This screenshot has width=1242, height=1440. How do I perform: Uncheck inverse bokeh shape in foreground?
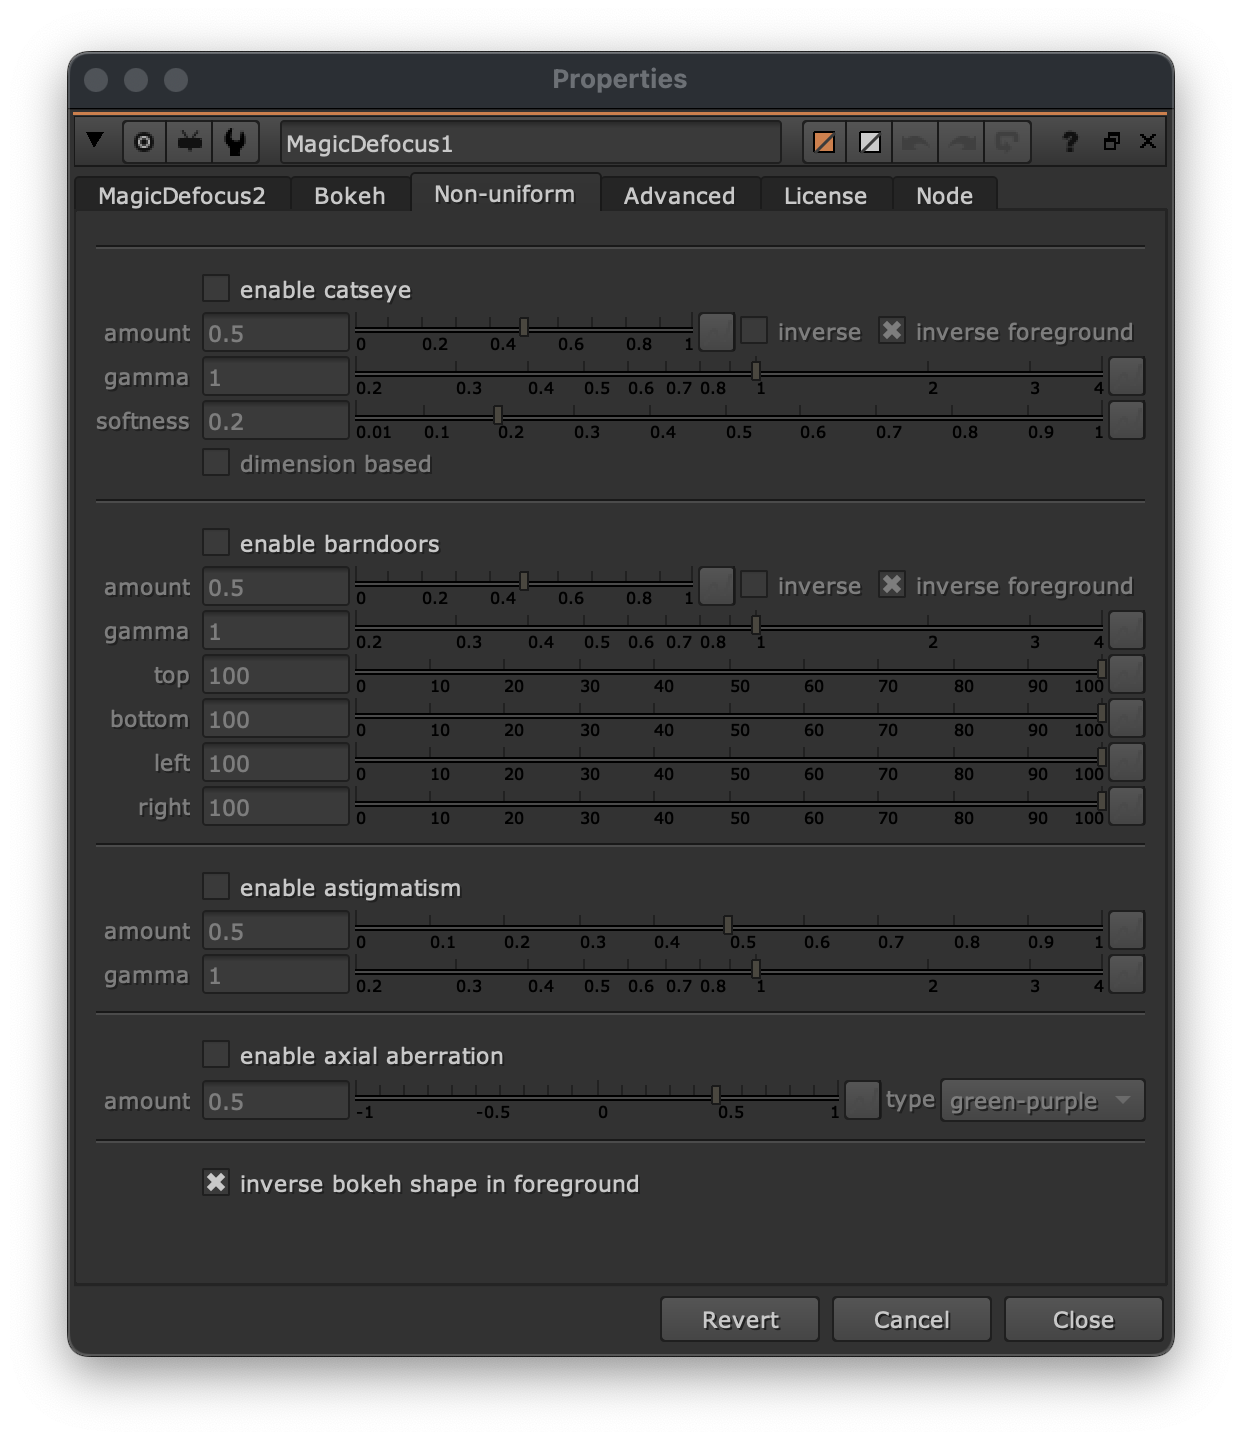[216, 1183]
